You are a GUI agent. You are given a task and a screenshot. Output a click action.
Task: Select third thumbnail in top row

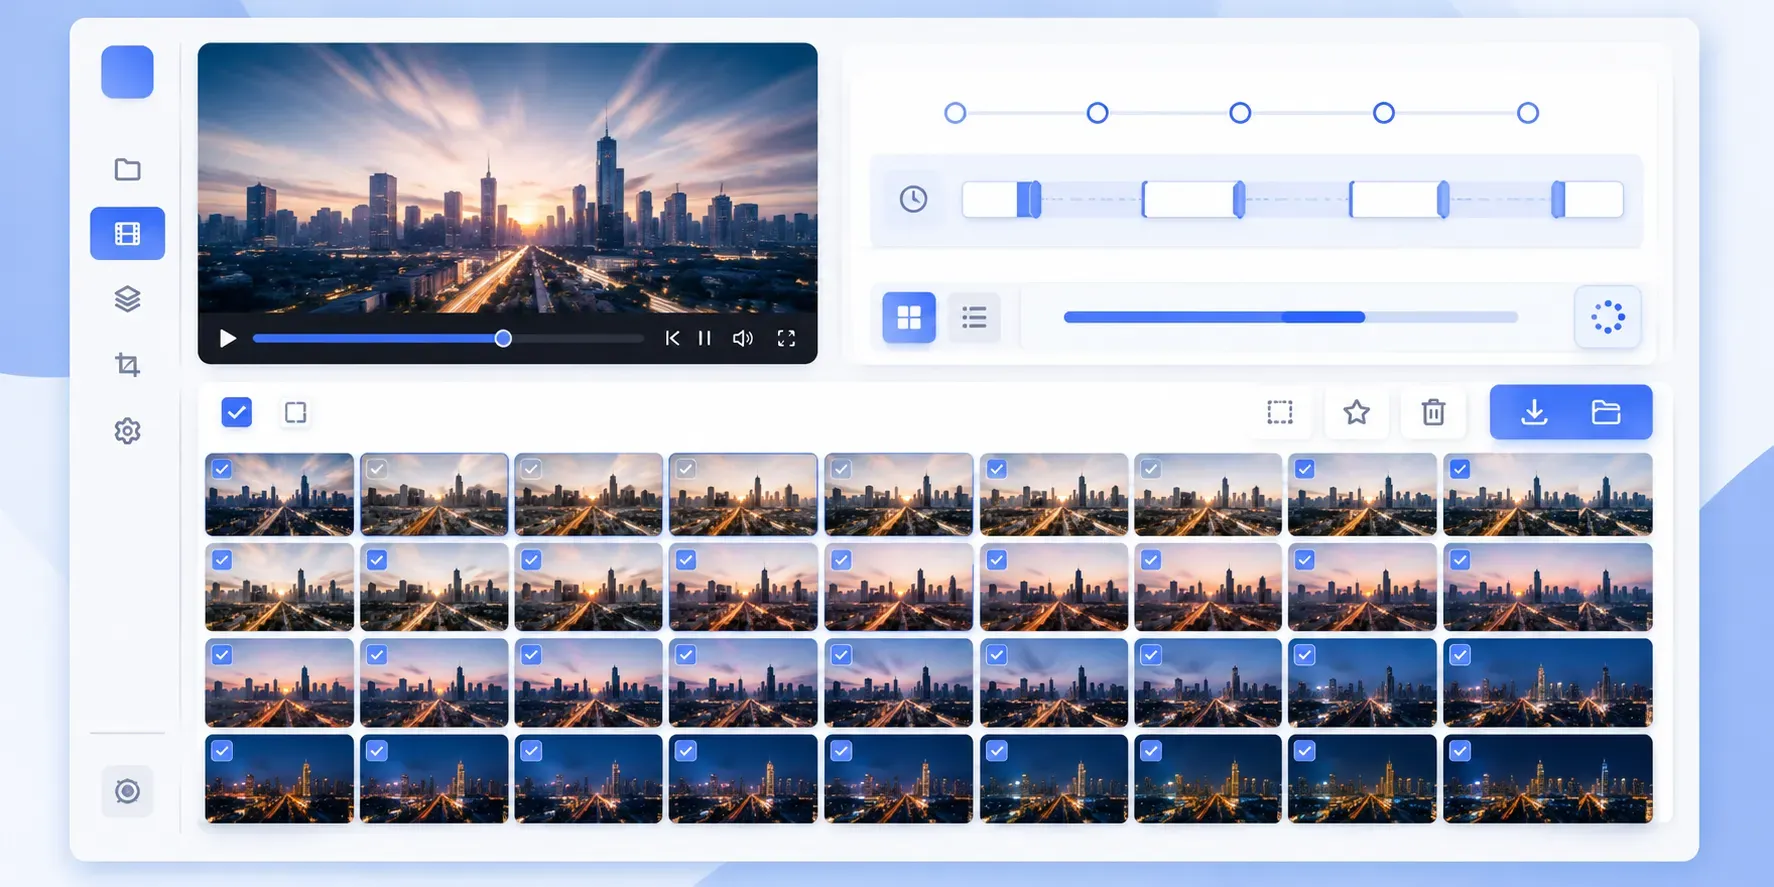588,495
